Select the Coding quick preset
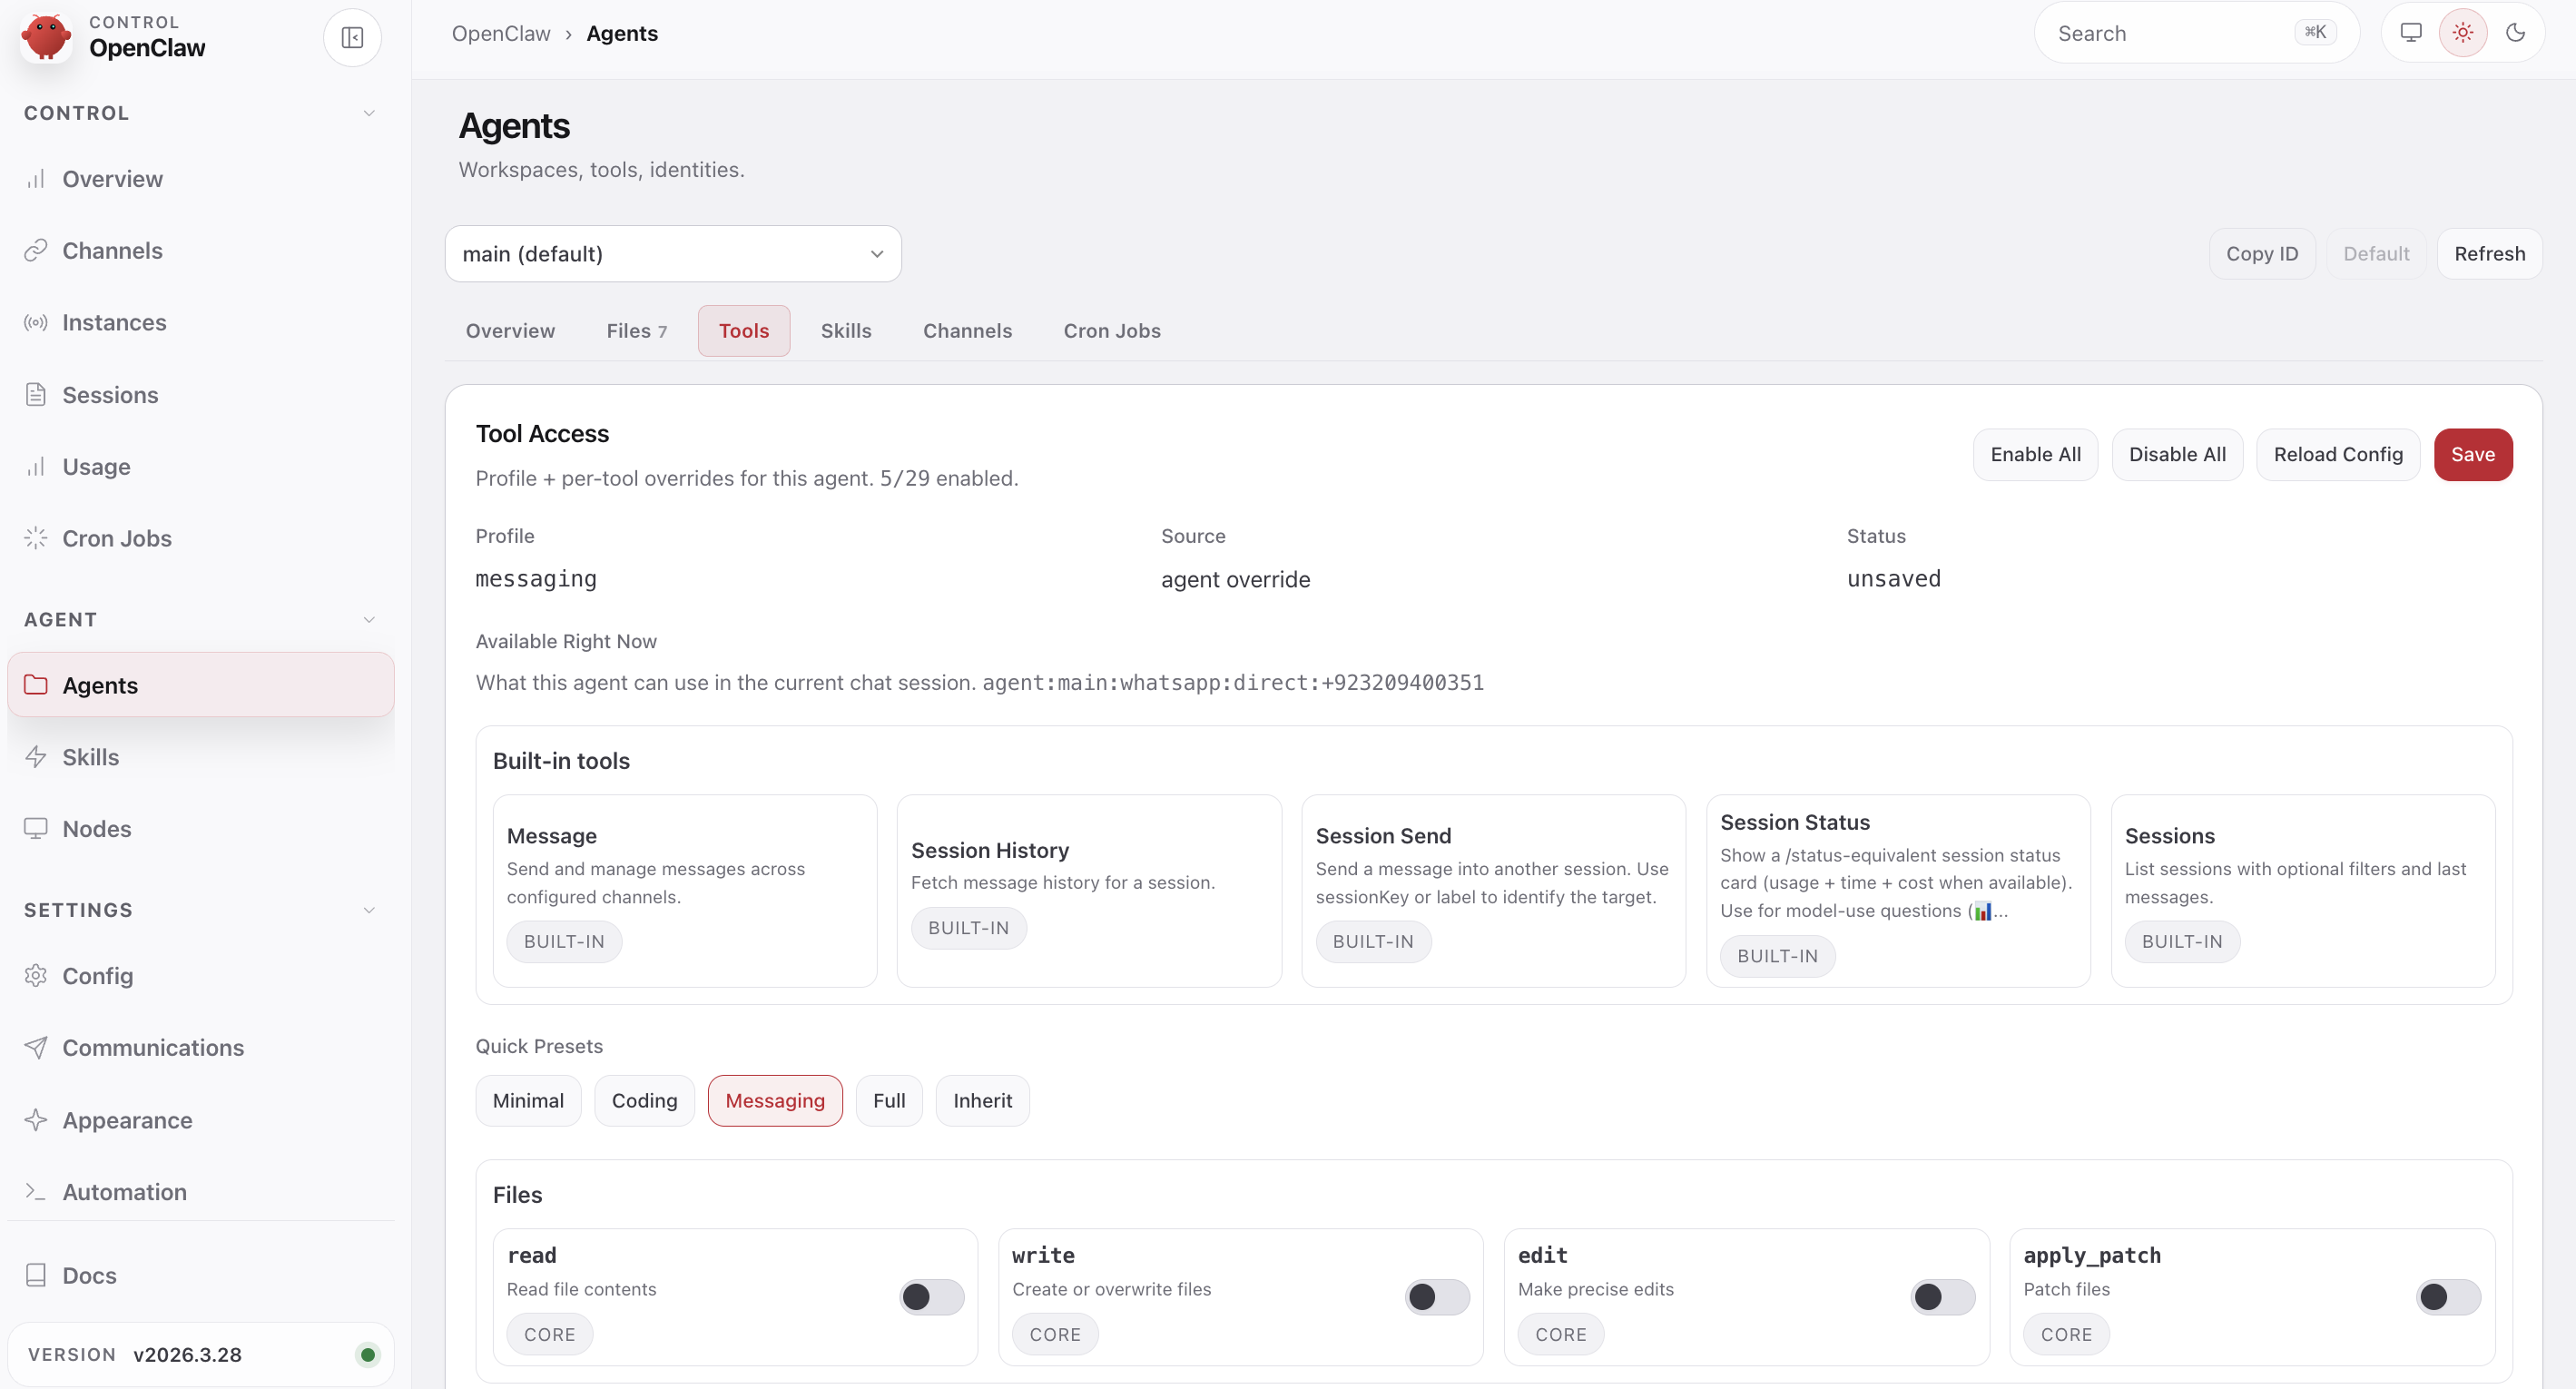Image resolution: width=2576 pixels, height=1389 pixels. pyautogui.click(x=644, y=1100)
